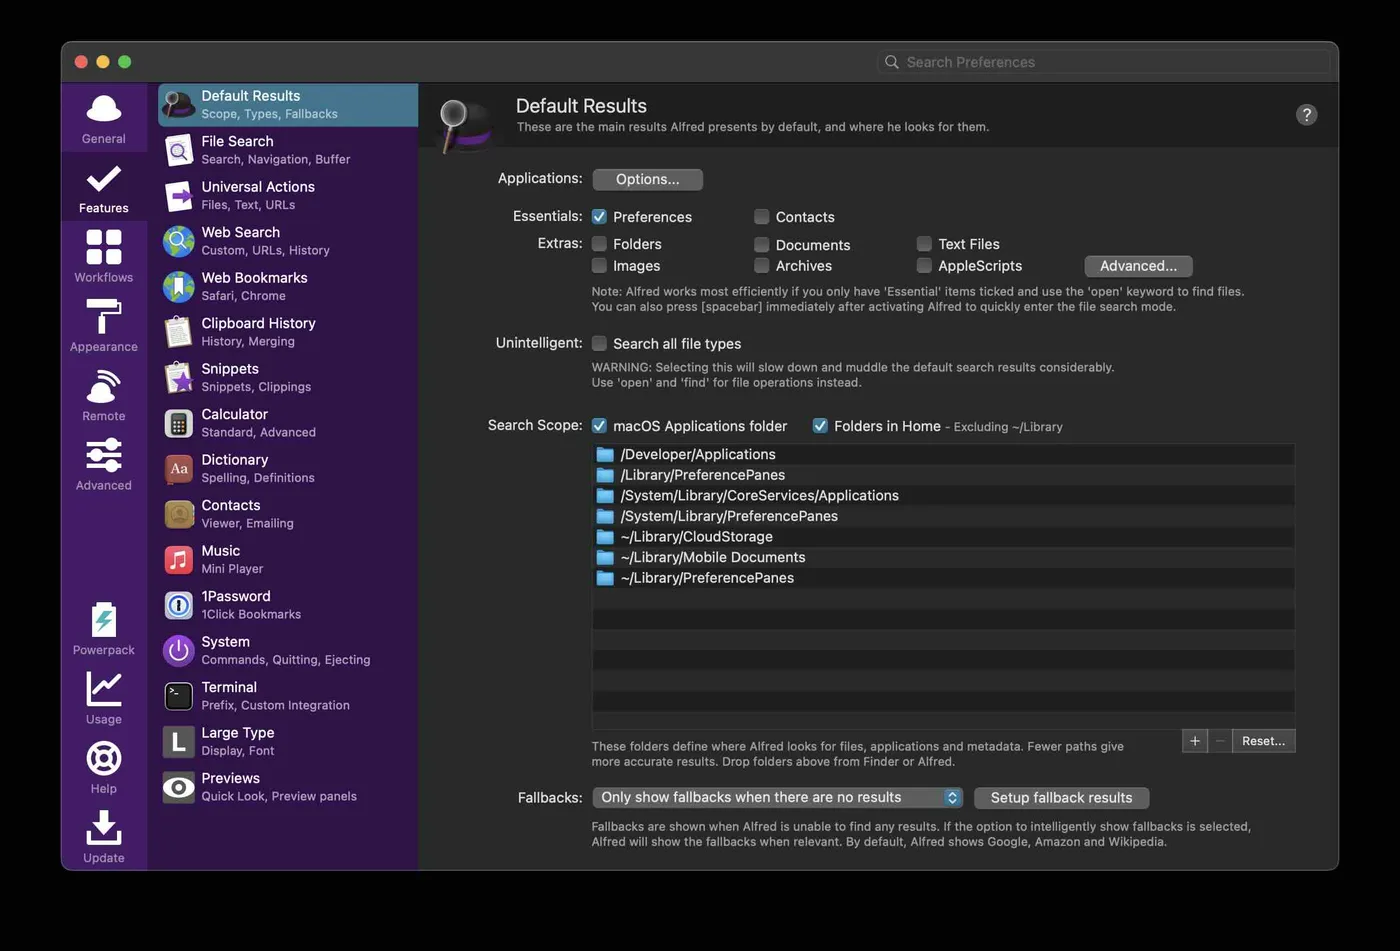
Task: Select the Dictionary feature icon
Action: (177, 468)
